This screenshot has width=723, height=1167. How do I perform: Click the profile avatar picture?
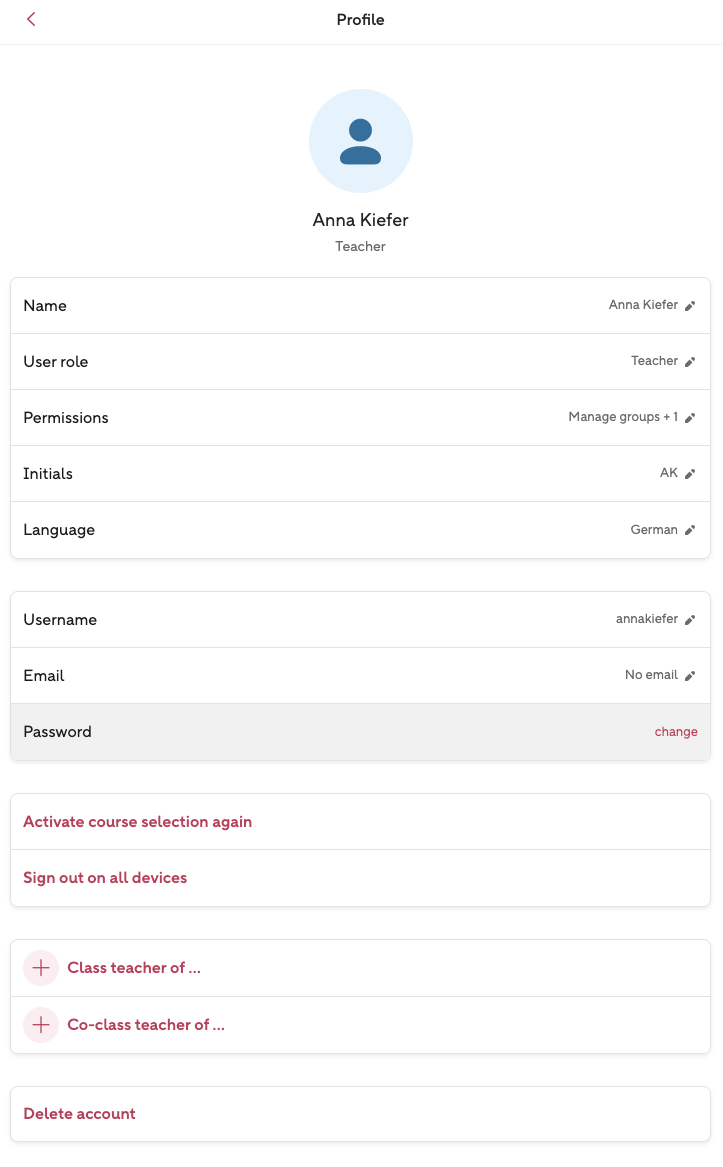click(361, 141)
